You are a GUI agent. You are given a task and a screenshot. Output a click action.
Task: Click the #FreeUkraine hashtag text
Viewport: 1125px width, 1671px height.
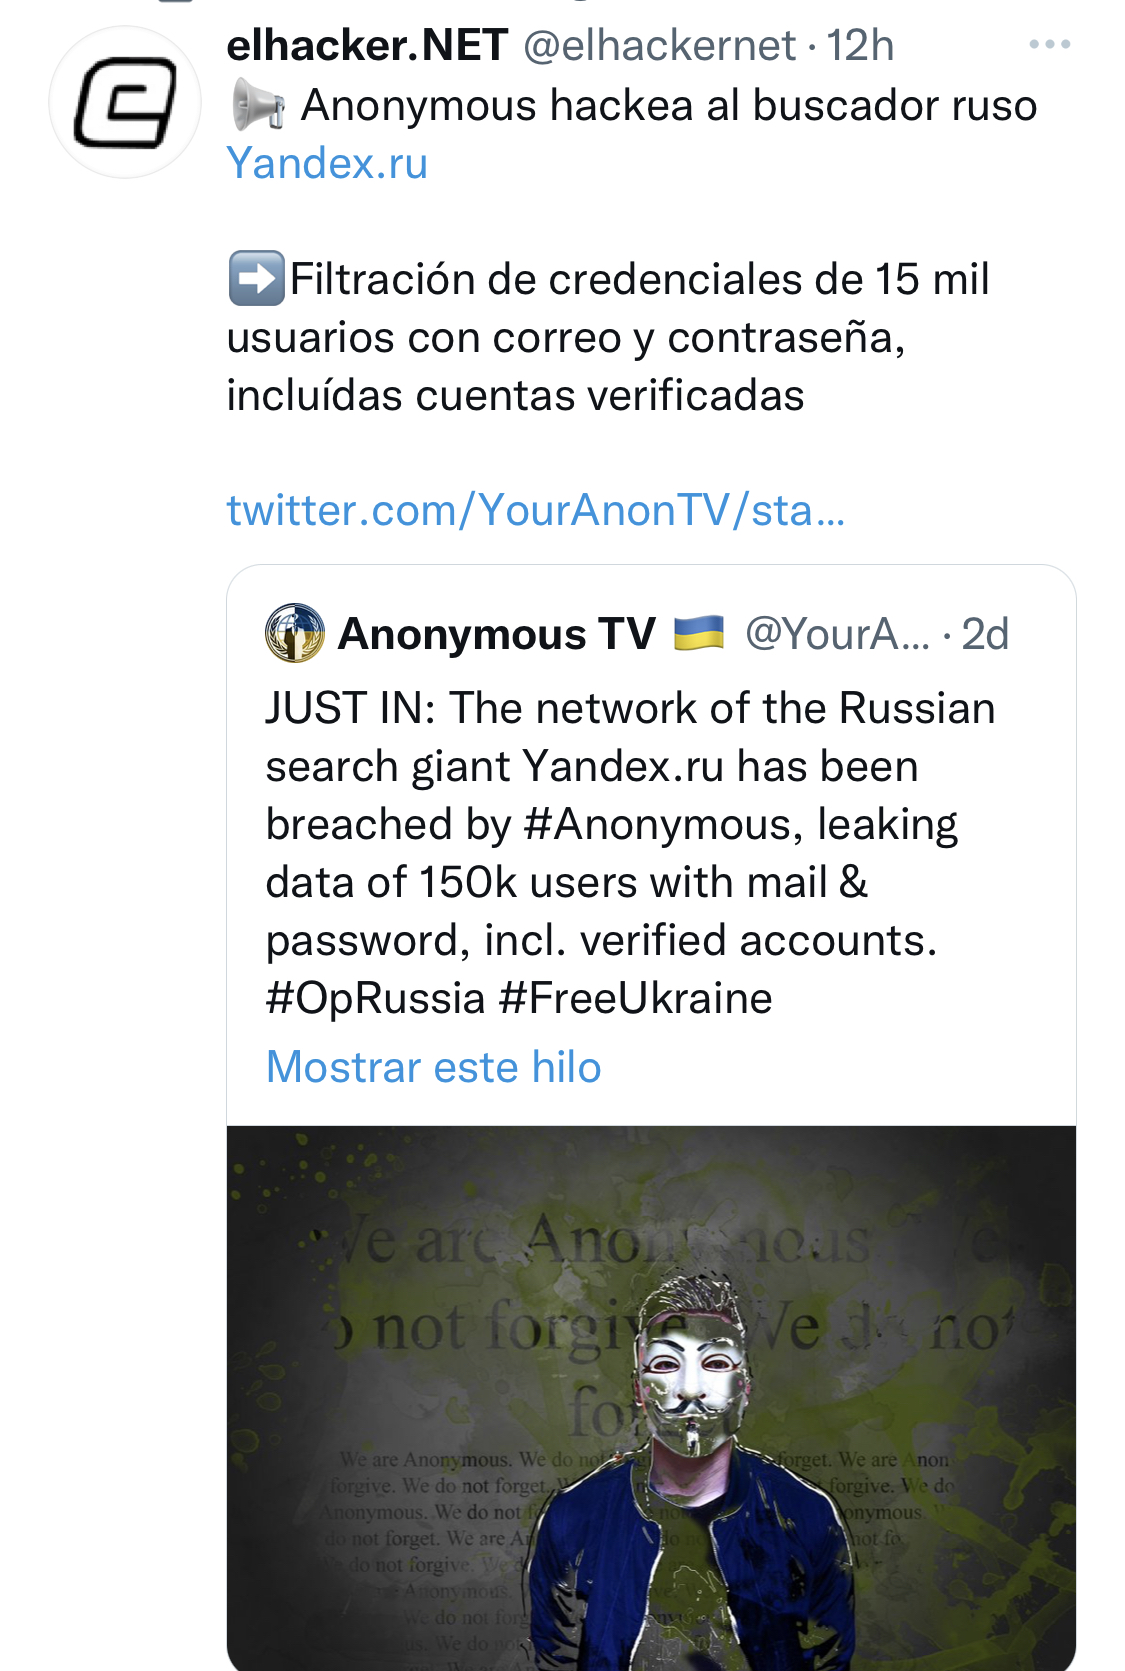[635, 998]
